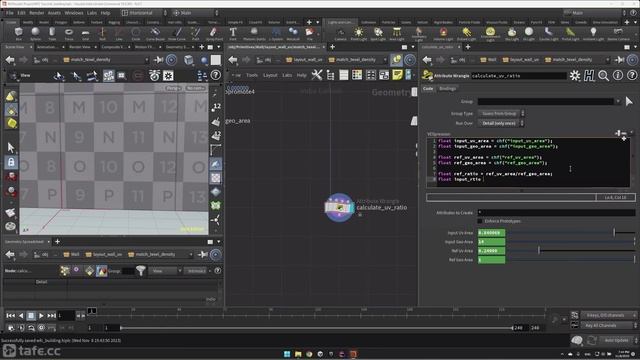Select the Draw Curve shelf tool
This screenshot has width=640, height=360.
[x=177, y=33]
